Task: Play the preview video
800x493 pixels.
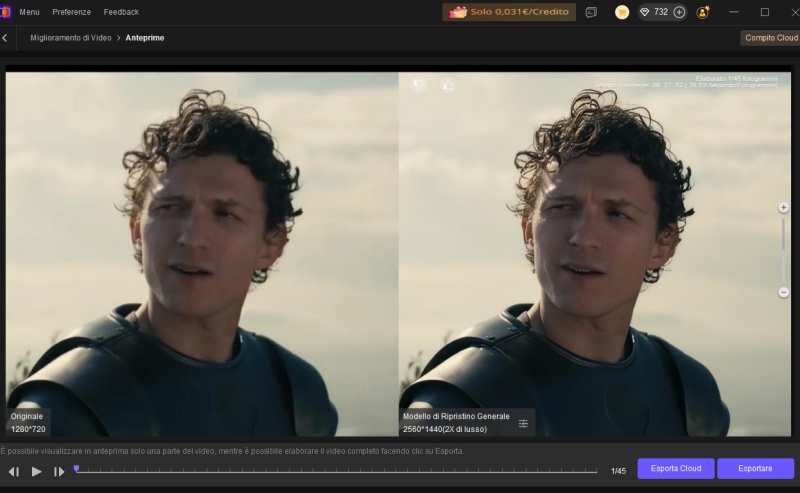Action: click(36, 472)
